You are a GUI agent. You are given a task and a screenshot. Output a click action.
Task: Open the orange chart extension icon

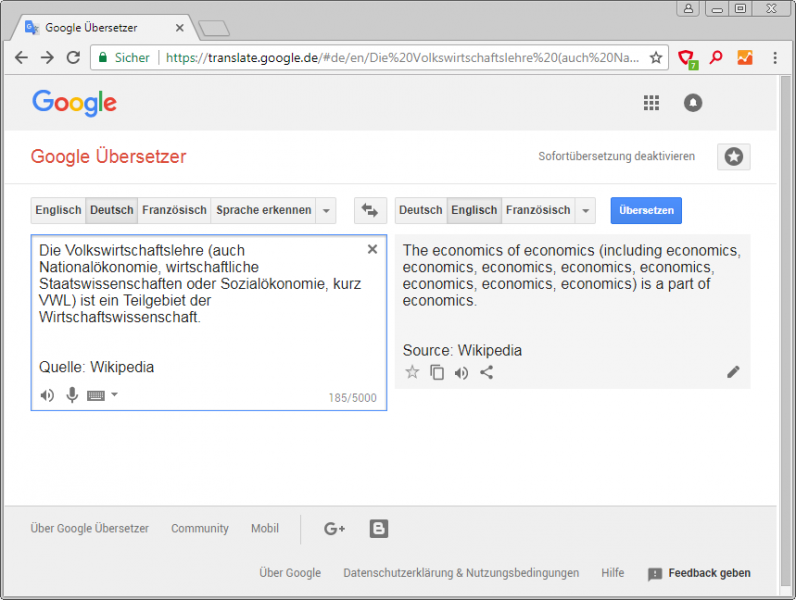click(745, 57)
